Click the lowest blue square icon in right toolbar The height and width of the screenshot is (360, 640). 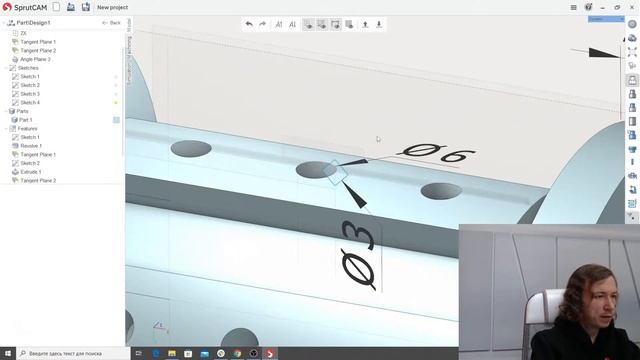tap(632, 203)
